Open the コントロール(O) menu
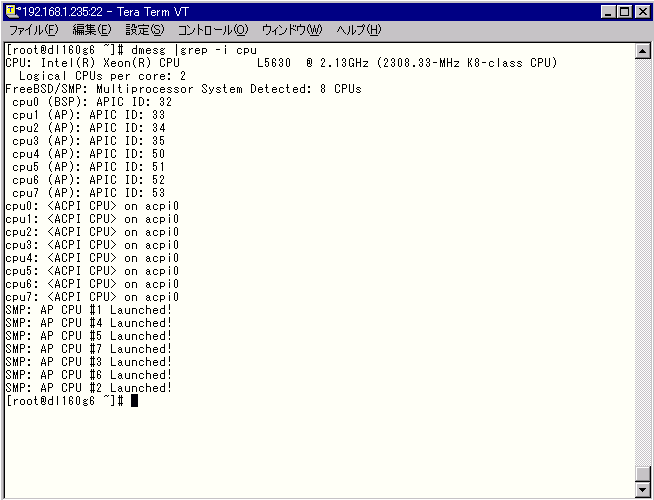 (213, 30)
